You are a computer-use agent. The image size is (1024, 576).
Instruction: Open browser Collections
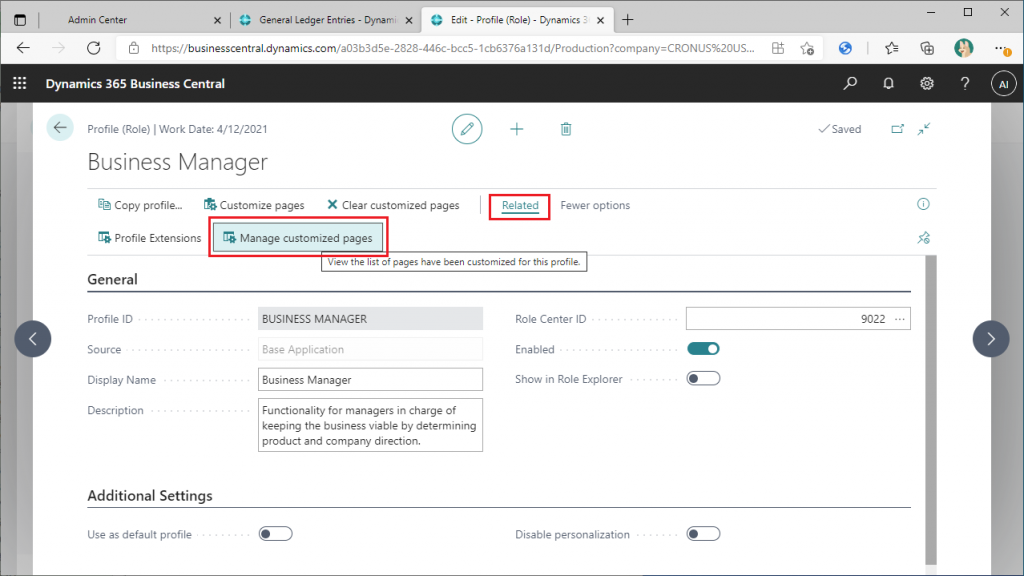927,48
